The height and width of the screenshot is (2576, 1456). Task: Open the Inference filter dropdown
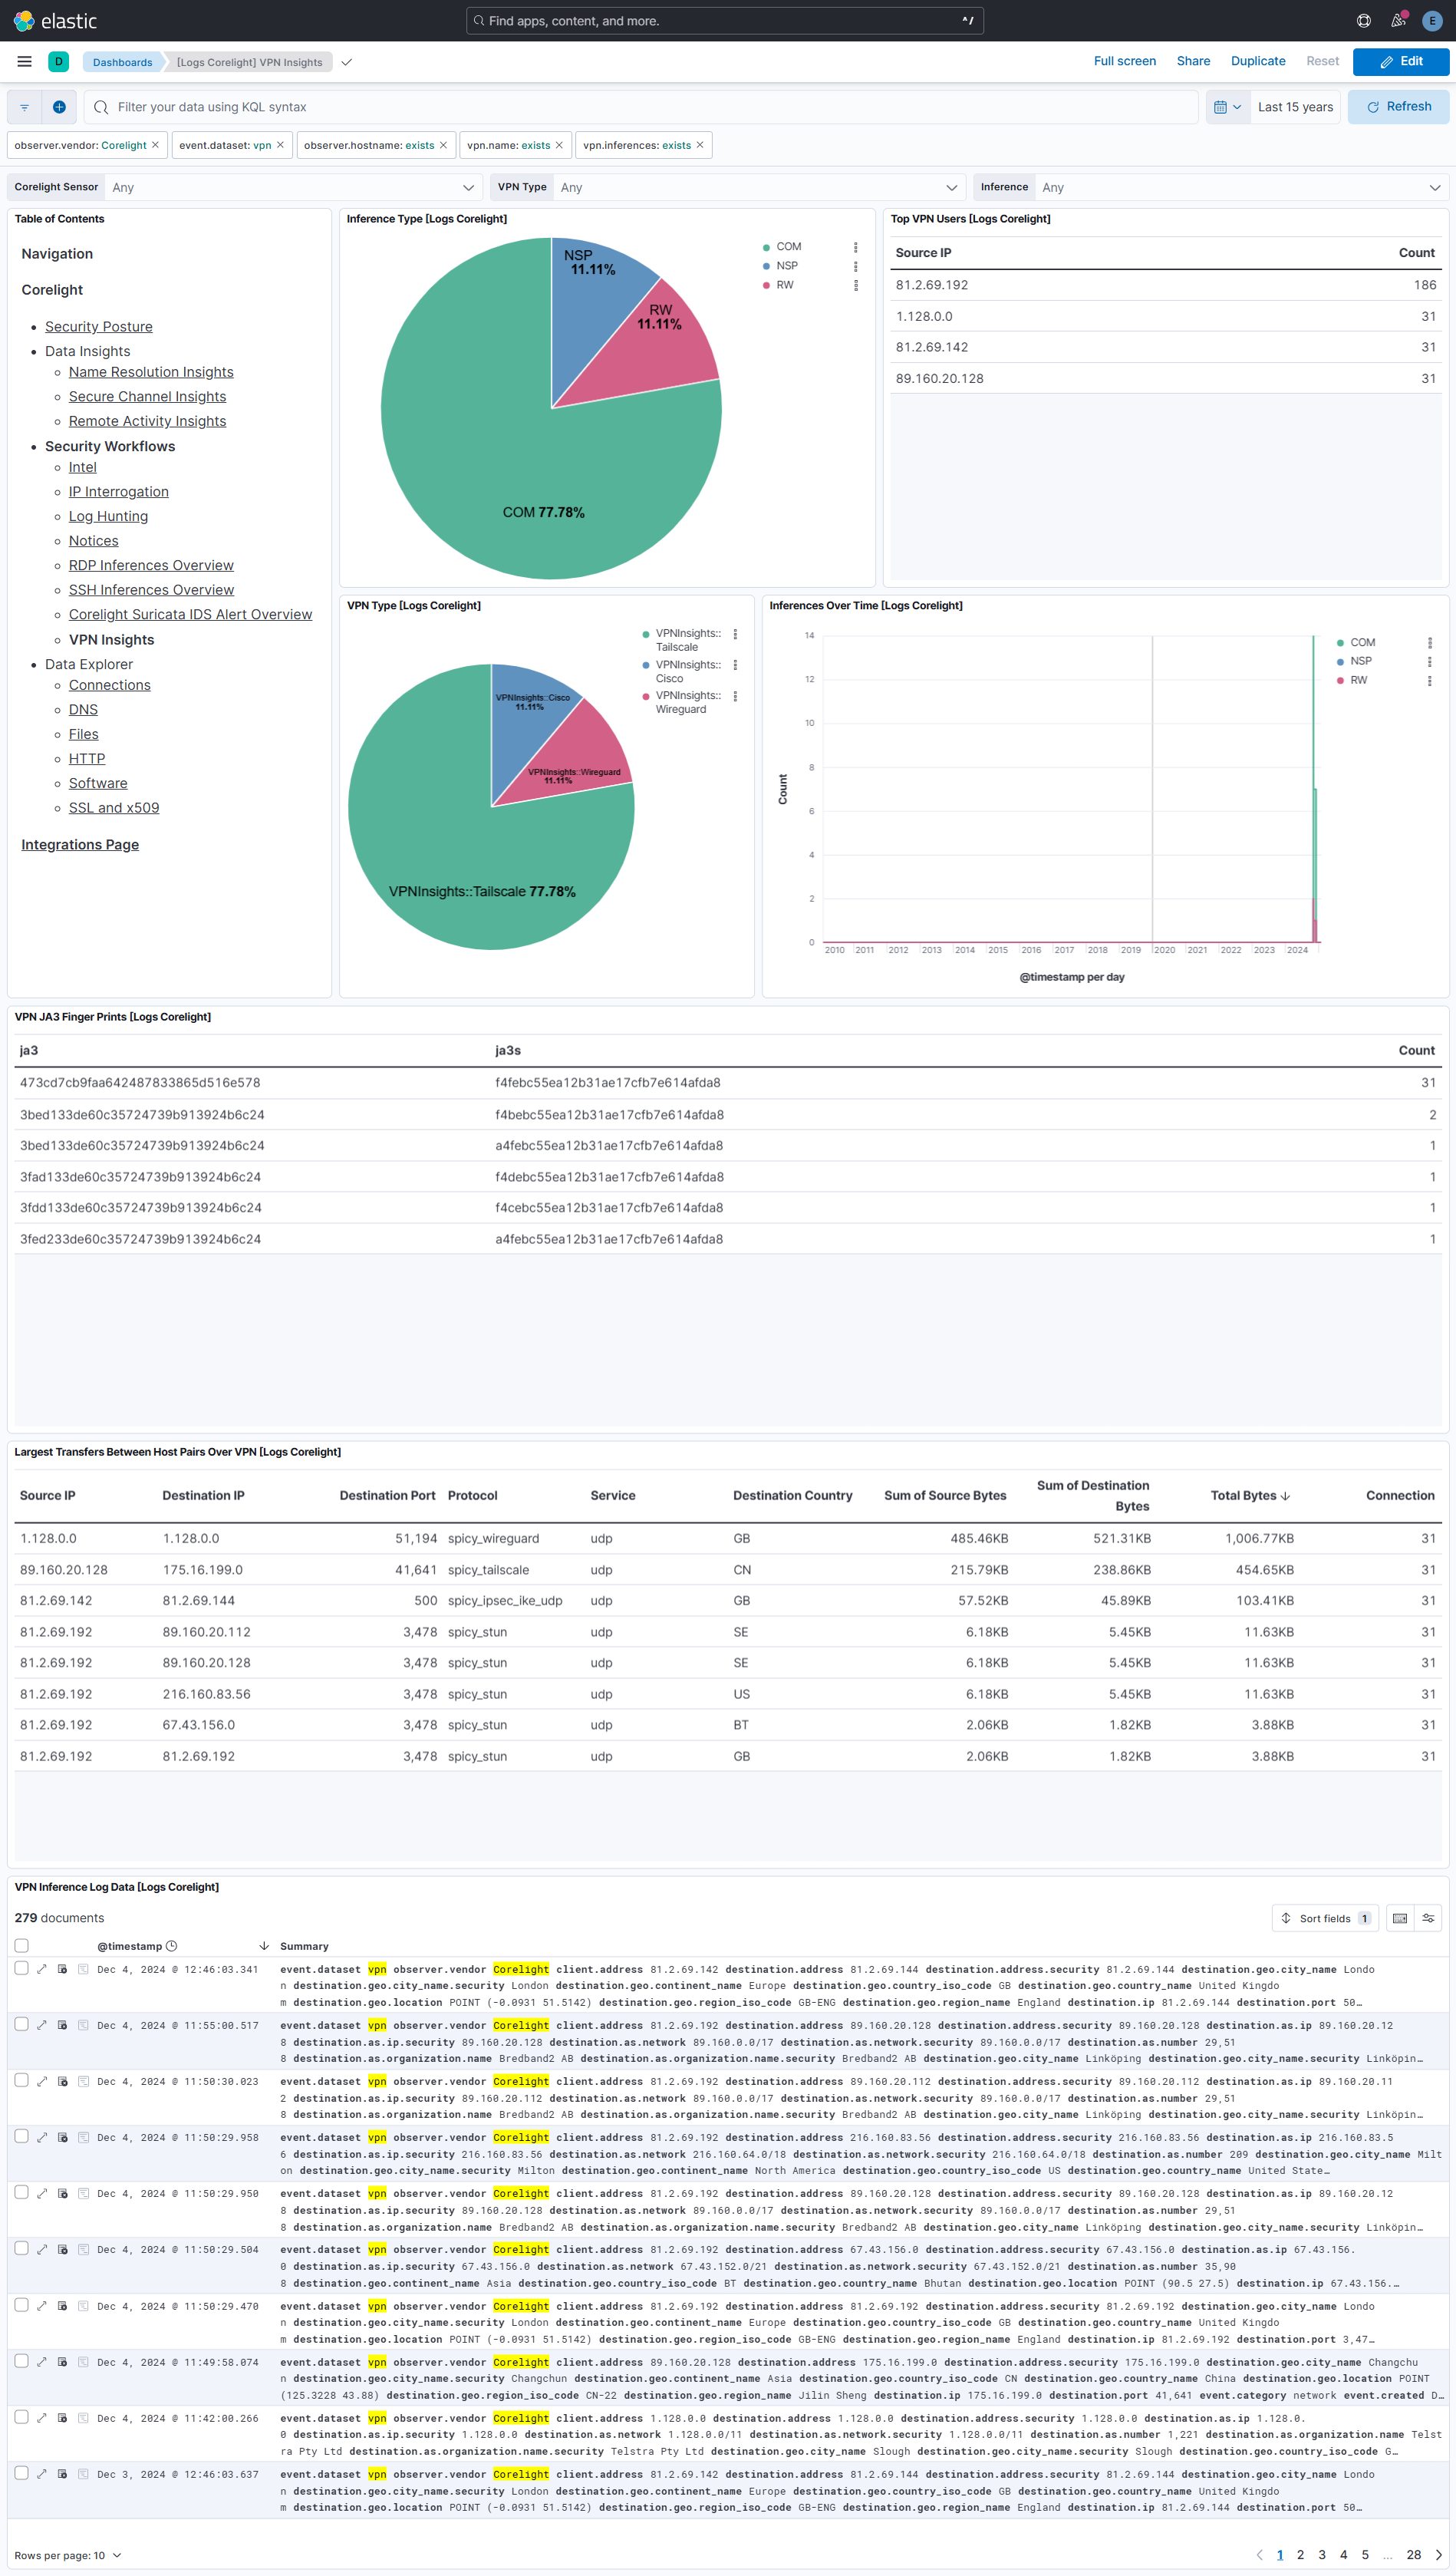pyautogui.click(x=1240, y=187)
